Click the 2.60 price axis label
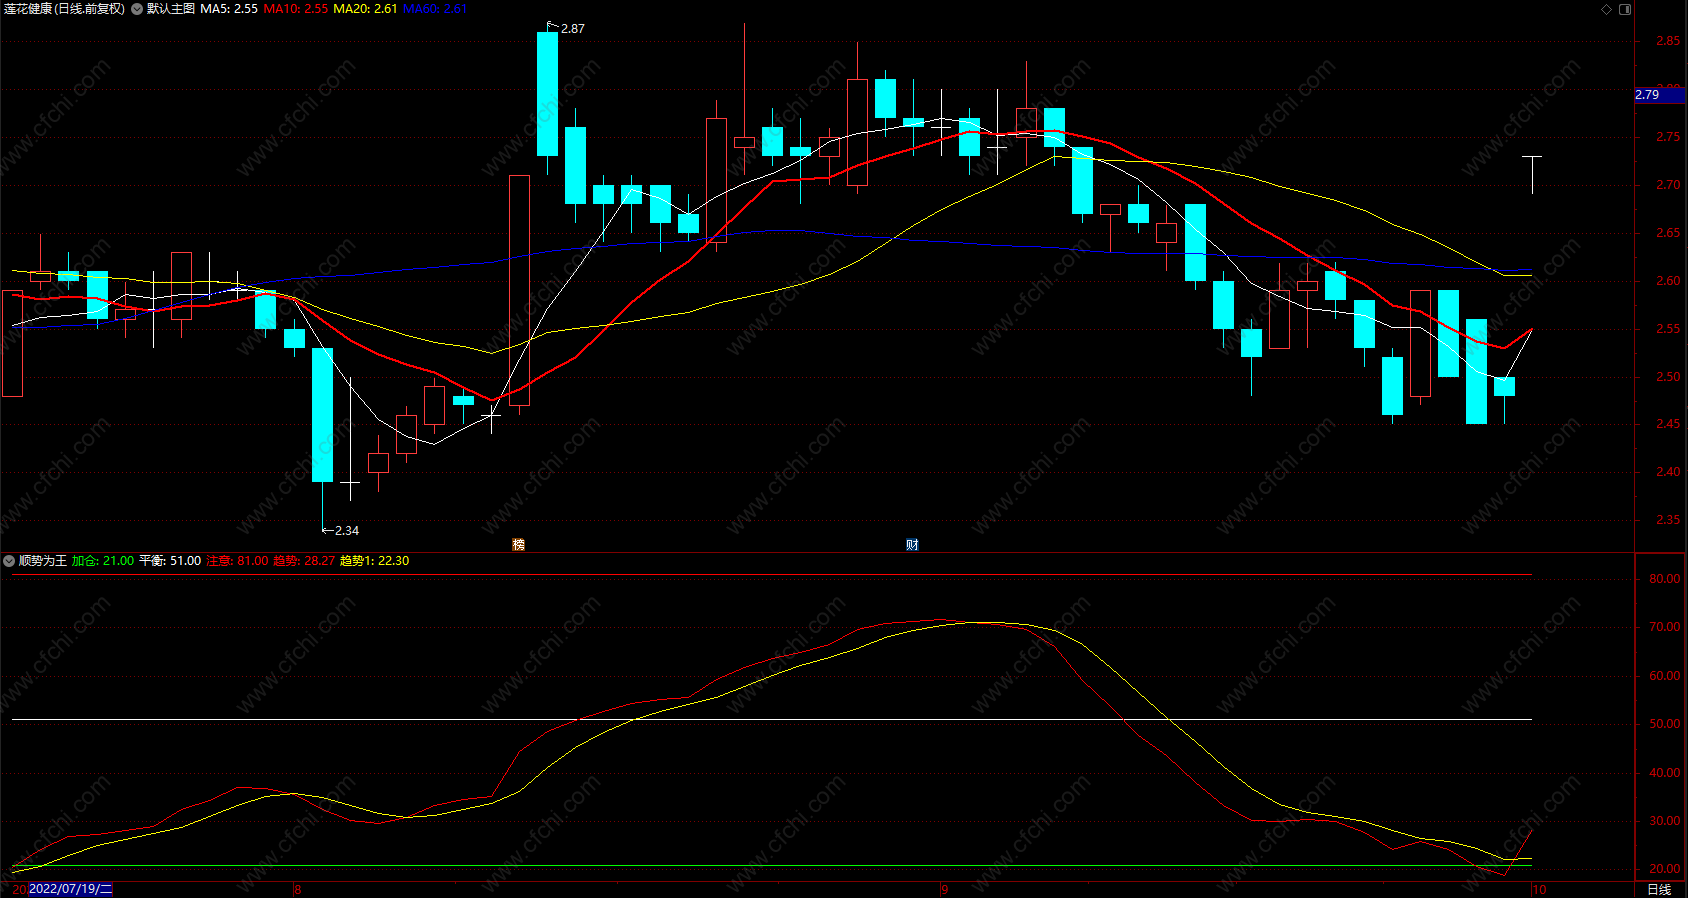This screenshot has width=1688, height=898. click(1668, 281)
